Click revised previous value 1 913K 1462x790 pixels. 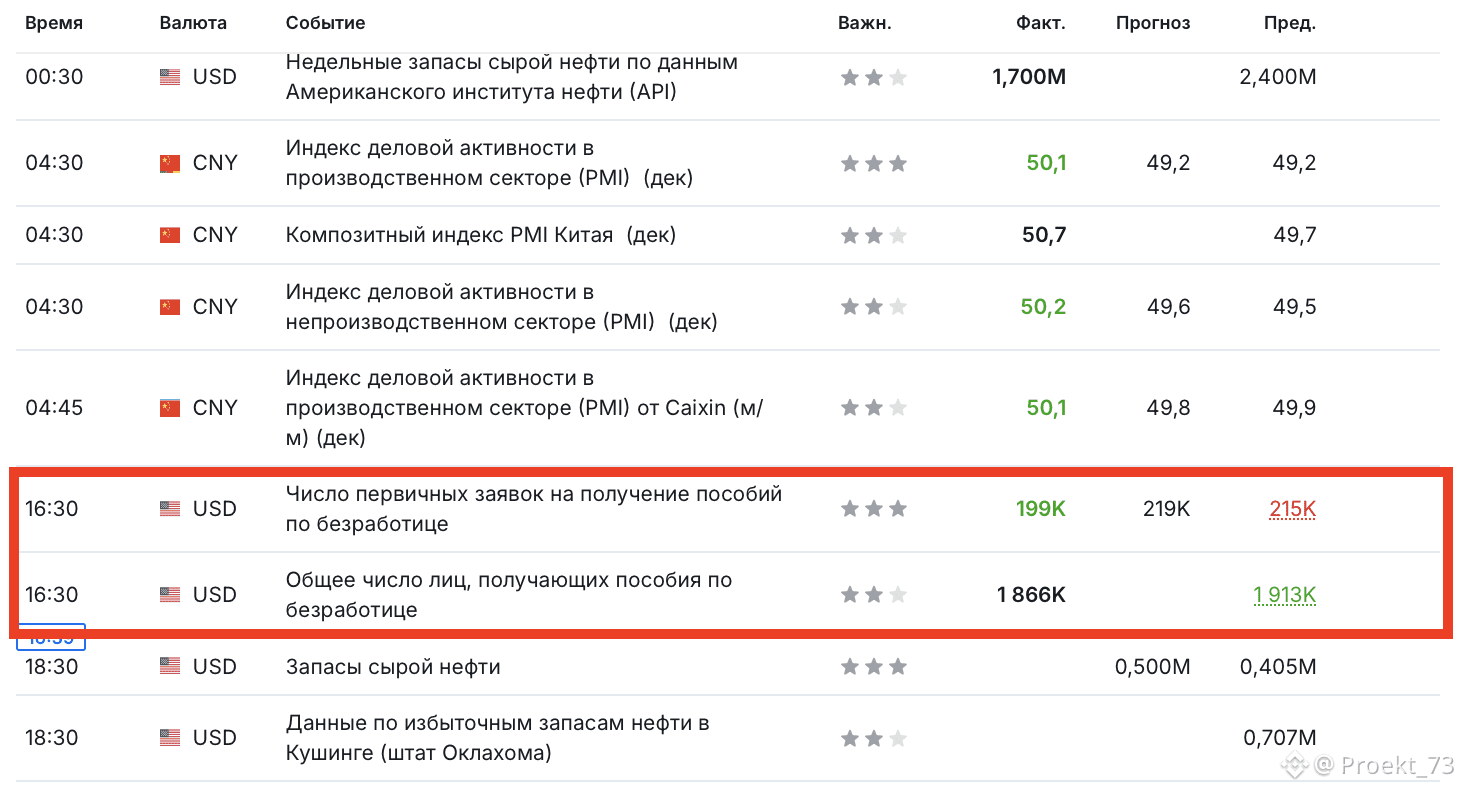(1284, 595)
